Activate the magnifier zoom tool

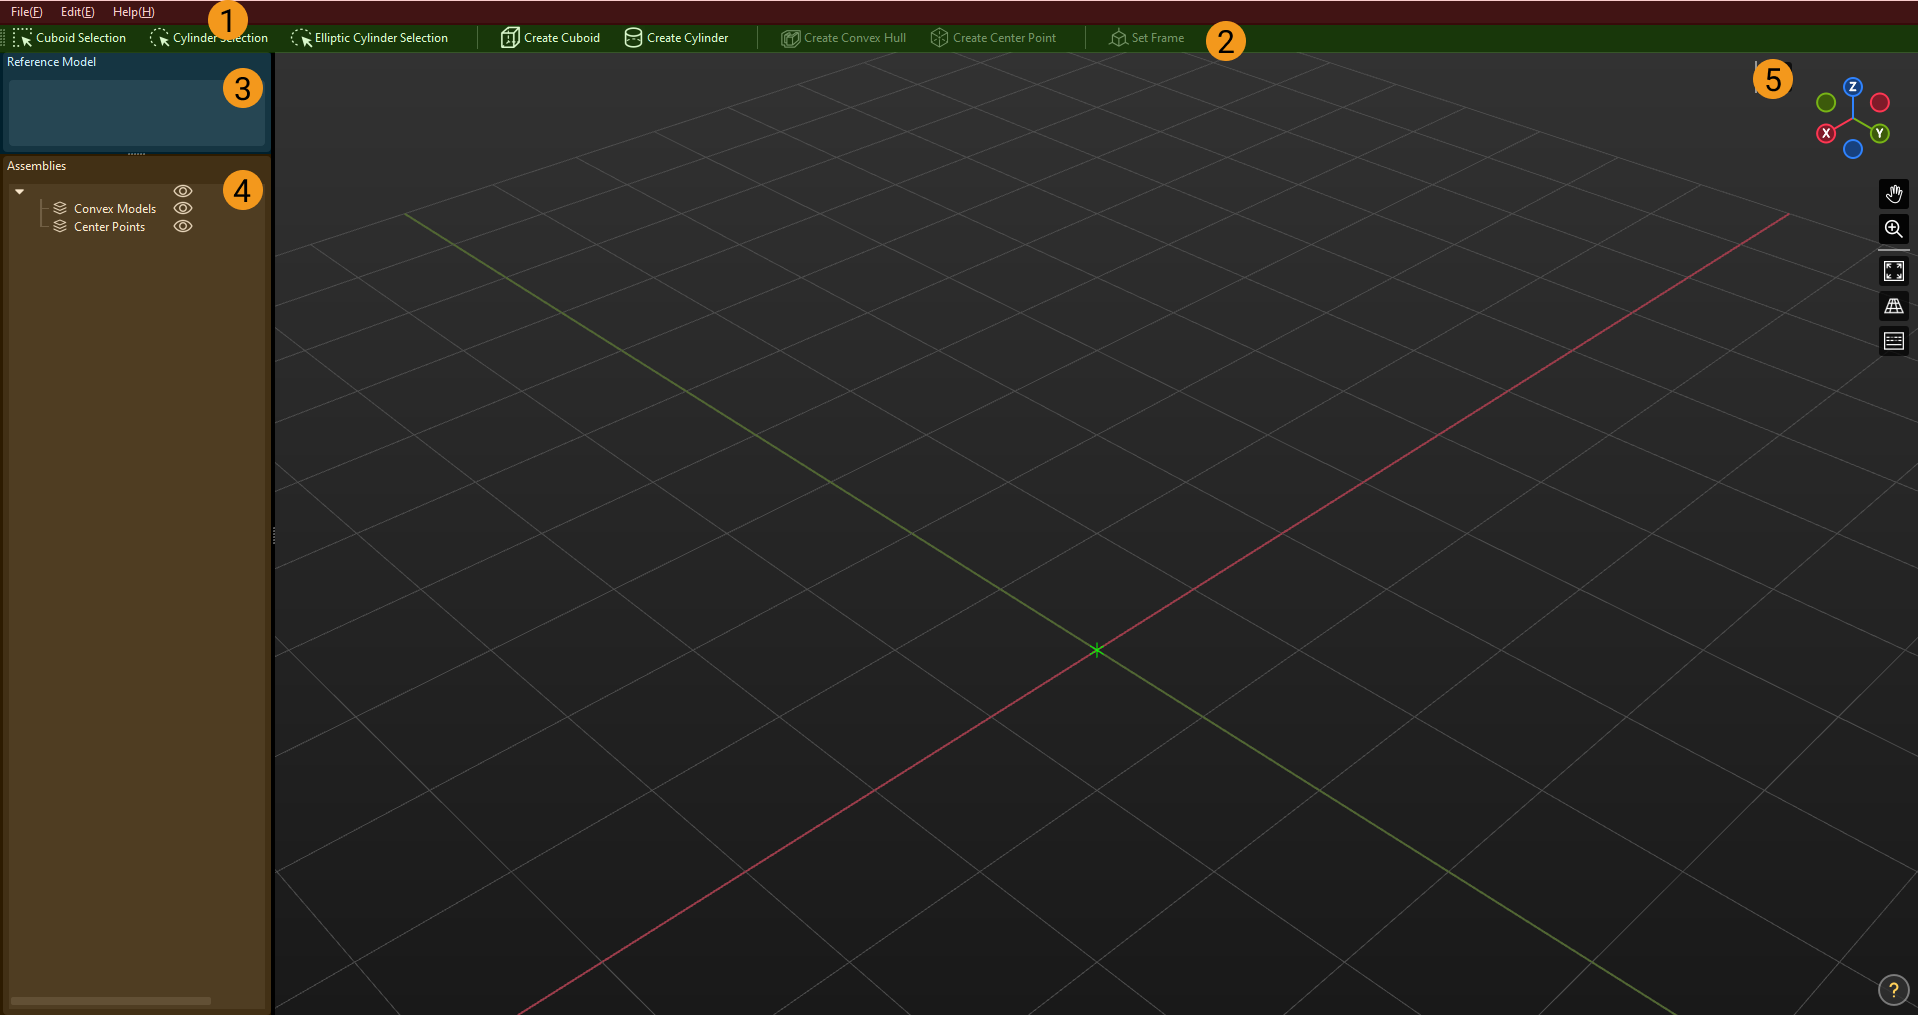click(1894, 229)
